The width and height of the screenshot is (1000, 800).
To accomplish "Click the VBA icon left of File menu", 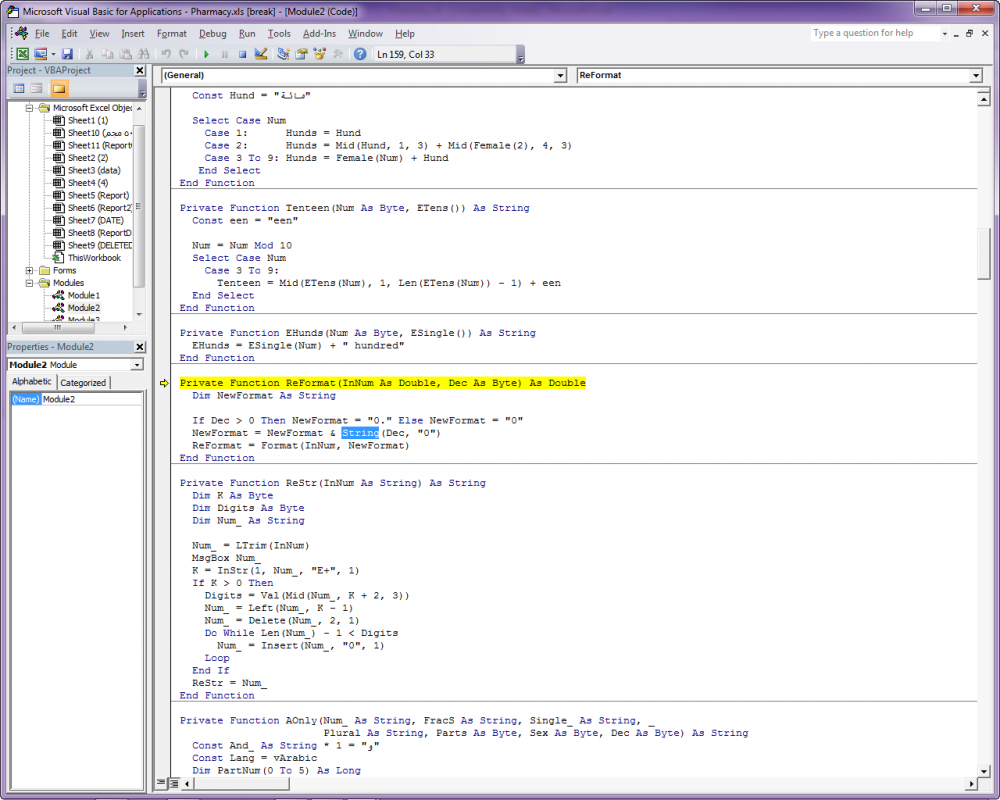I will pyautogui.click(x=21, y=33).
